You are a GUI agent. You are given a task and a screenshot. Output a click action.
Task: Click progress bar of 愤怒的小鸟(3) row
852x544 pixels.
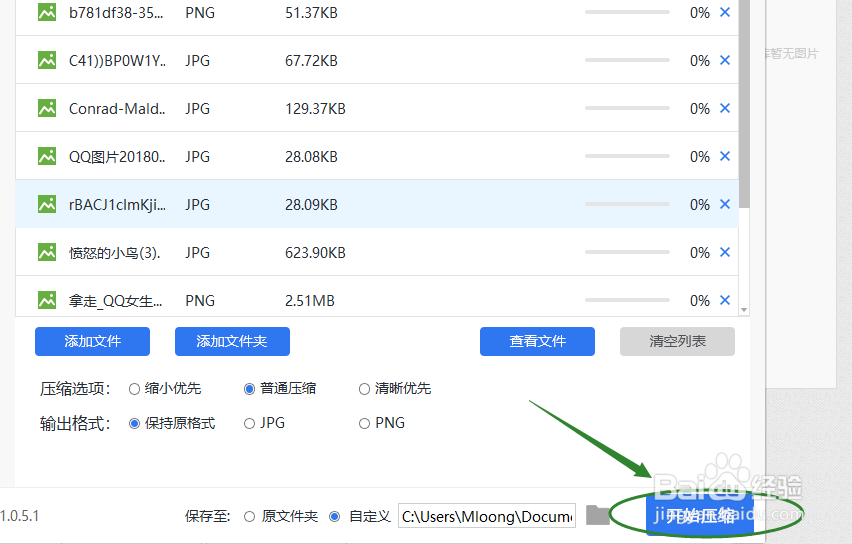pyautogui.click(x=627, y=252)
